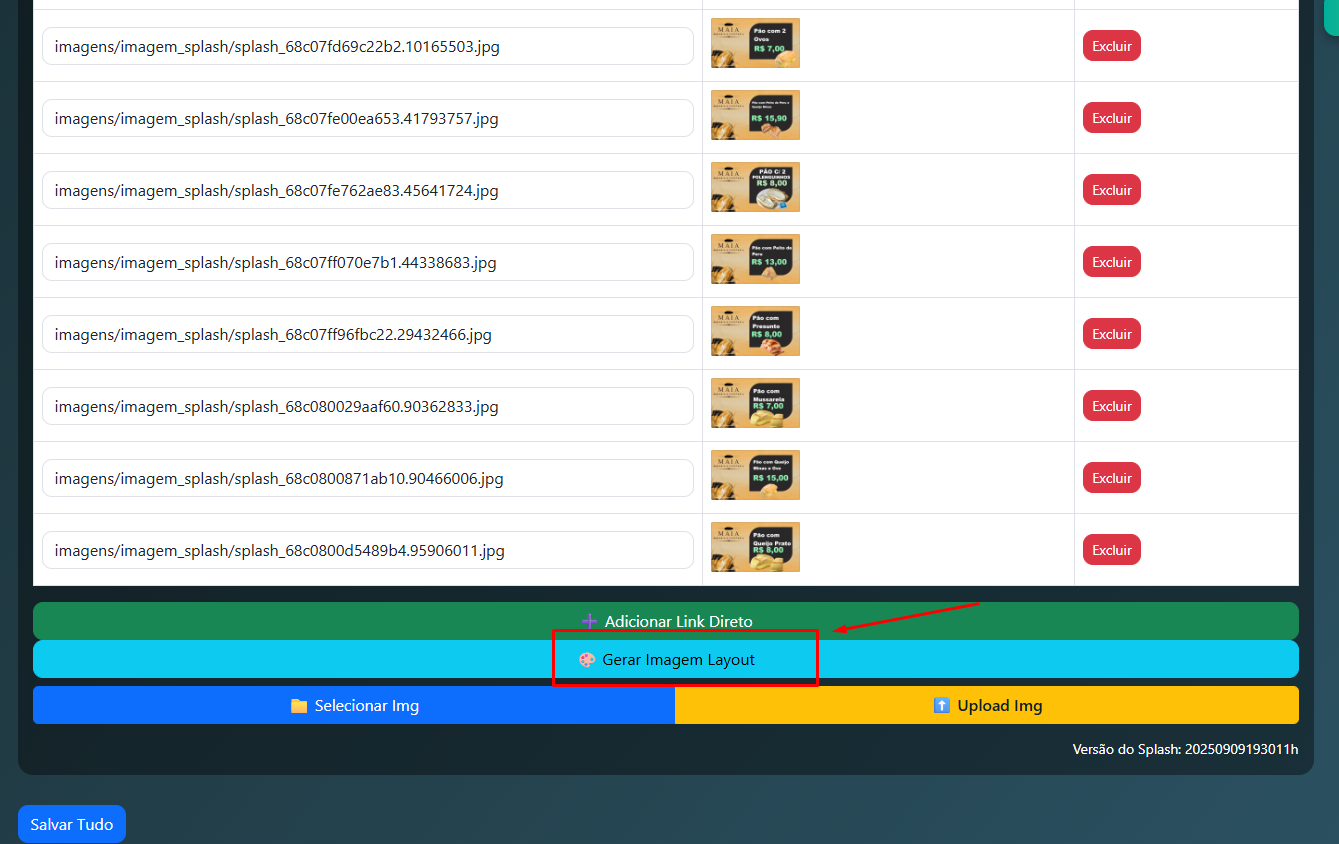Select the Pão com Peito de Peru R$ 13,00 thumbnail
This screenshot has height=844, width=1339.
coord(755,259)
